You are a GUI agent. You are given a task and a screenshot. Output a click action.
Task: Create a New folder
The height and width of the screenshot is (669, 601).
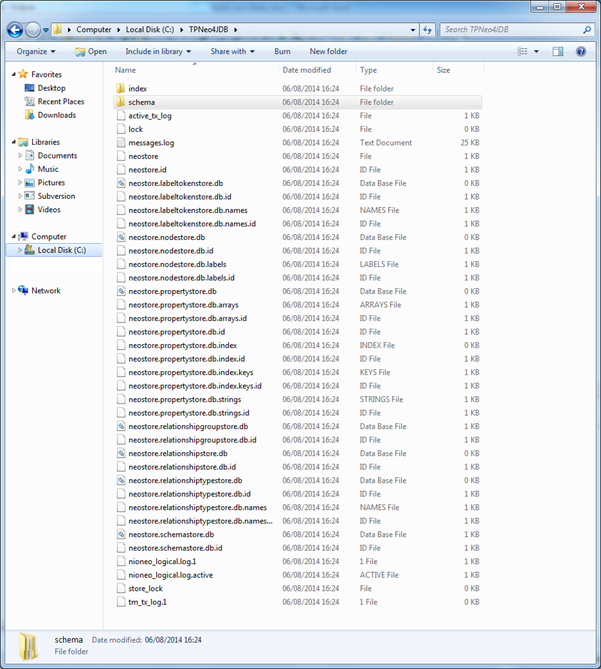click(x=328, y=52)
